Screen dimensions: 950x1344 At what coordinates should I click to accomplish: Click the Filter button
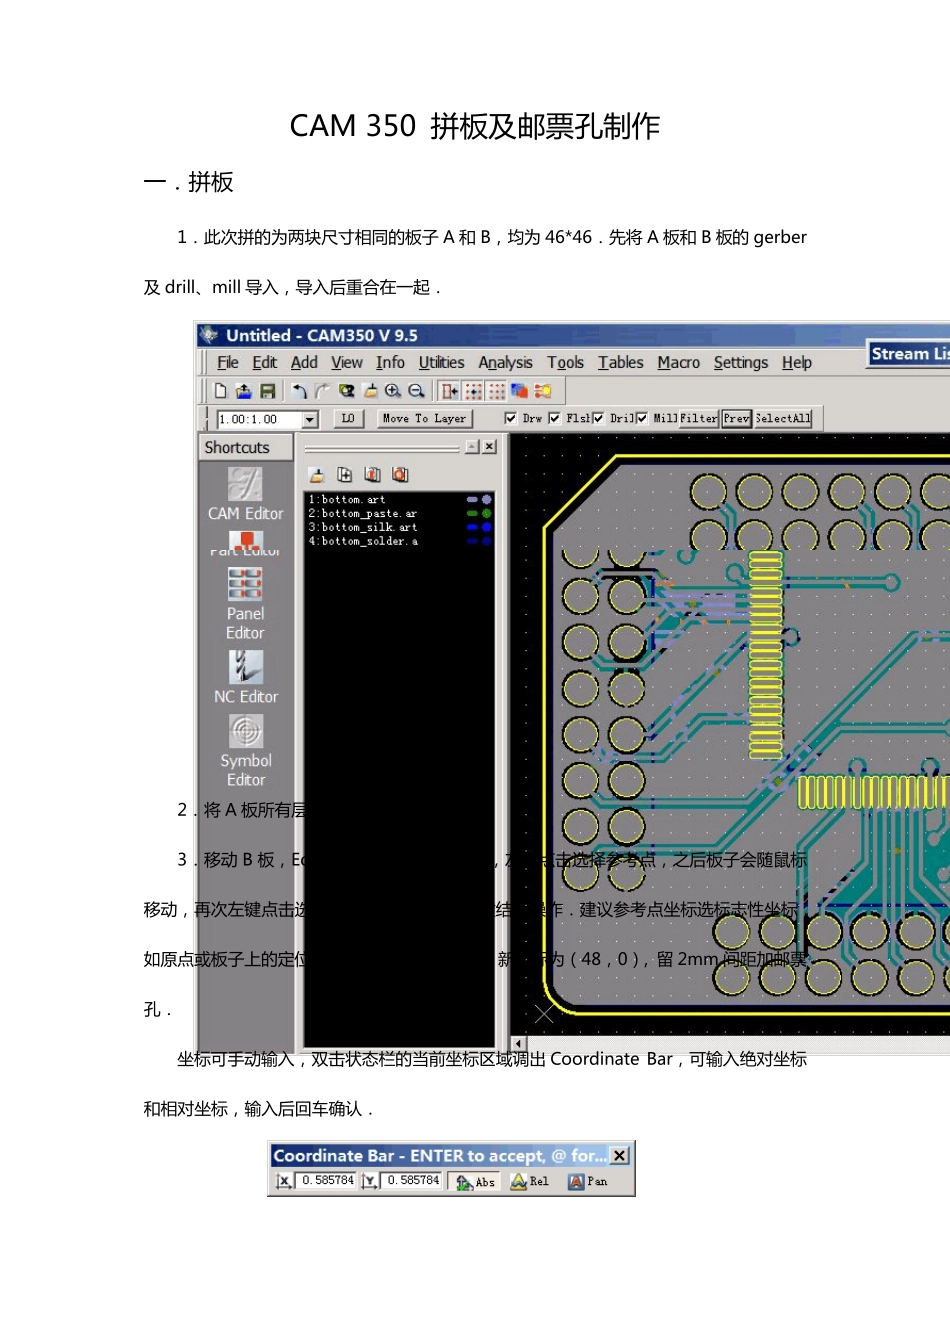point(699,418)
